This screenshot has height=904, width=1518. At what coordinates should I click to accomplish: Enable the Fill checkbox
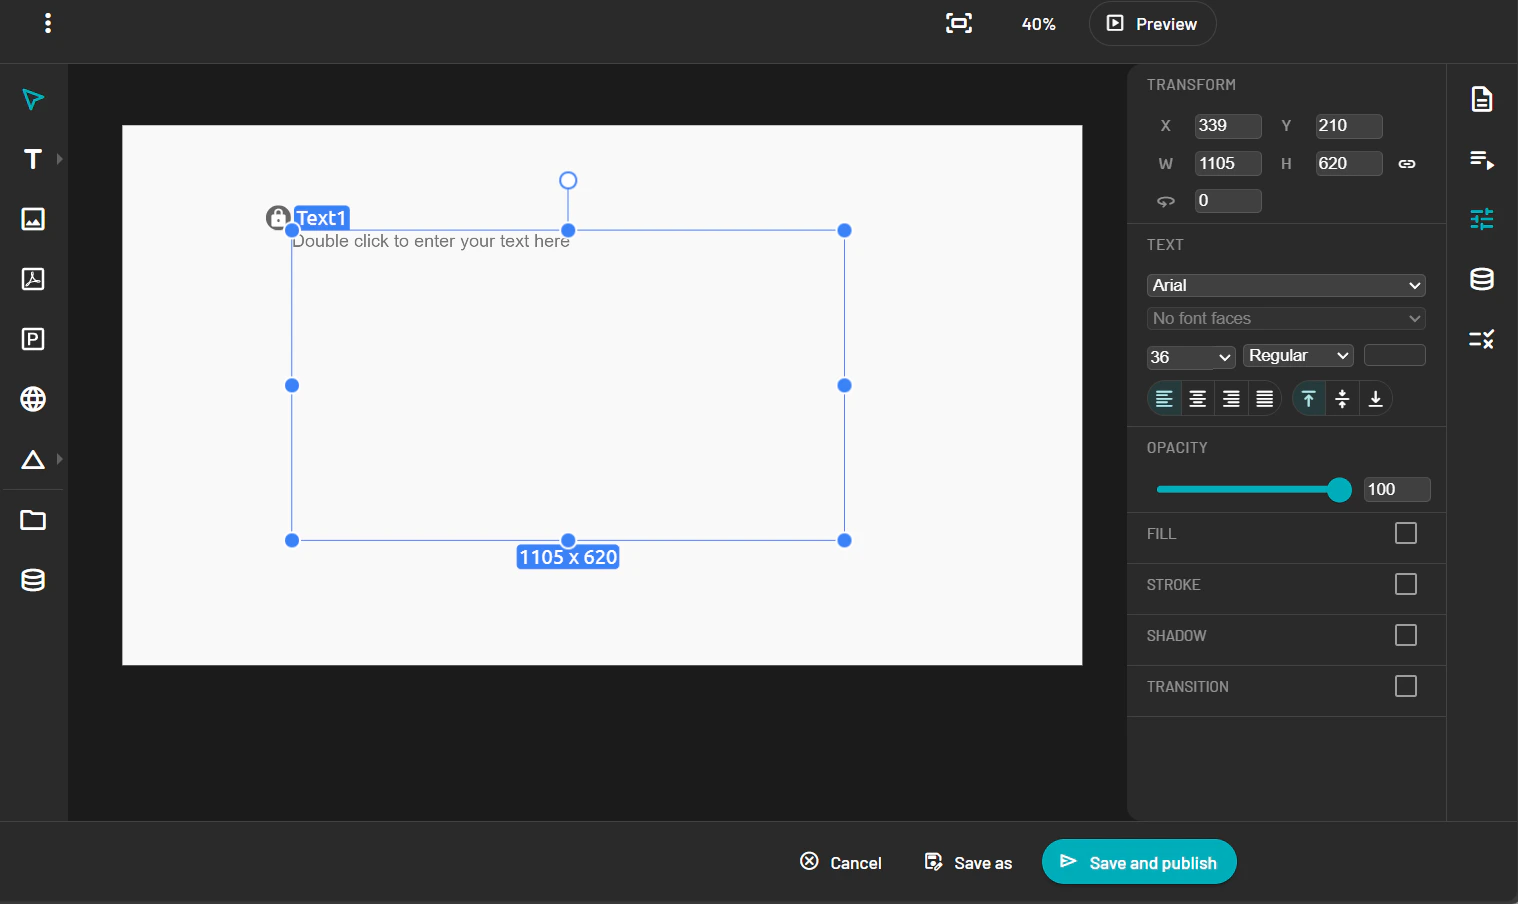pos(1406,533)
